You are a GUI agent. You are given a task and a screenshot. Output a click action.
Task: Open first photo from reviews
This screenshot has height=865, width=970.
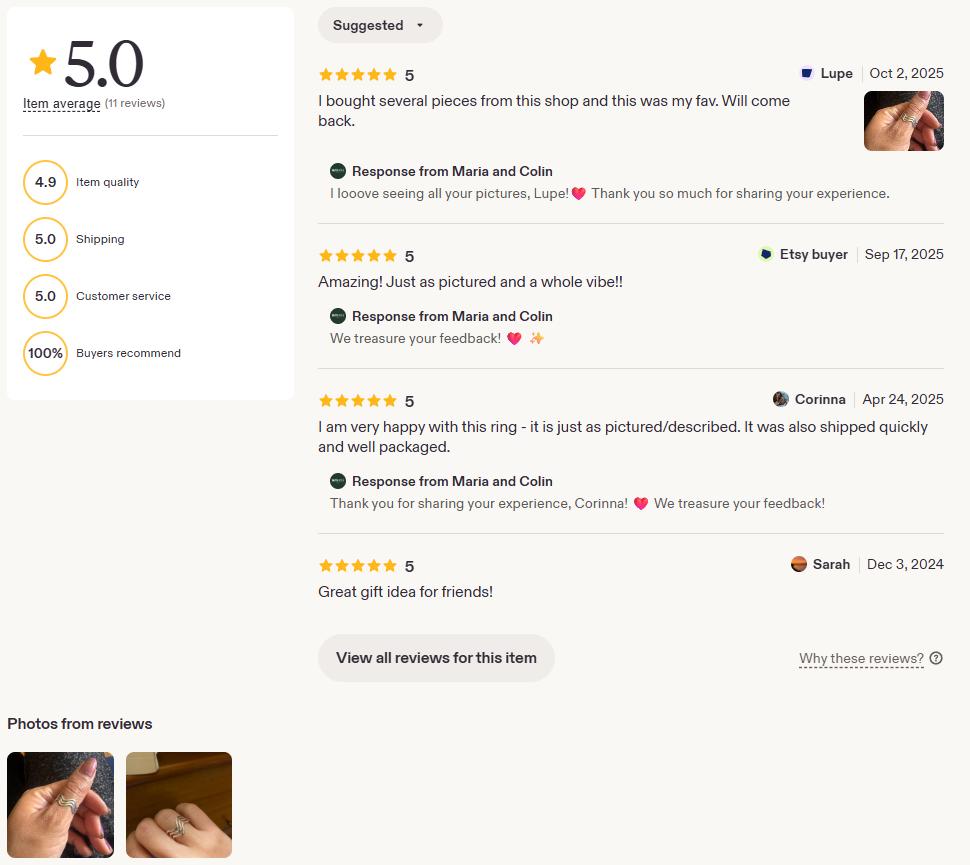(x=61, y=804)
